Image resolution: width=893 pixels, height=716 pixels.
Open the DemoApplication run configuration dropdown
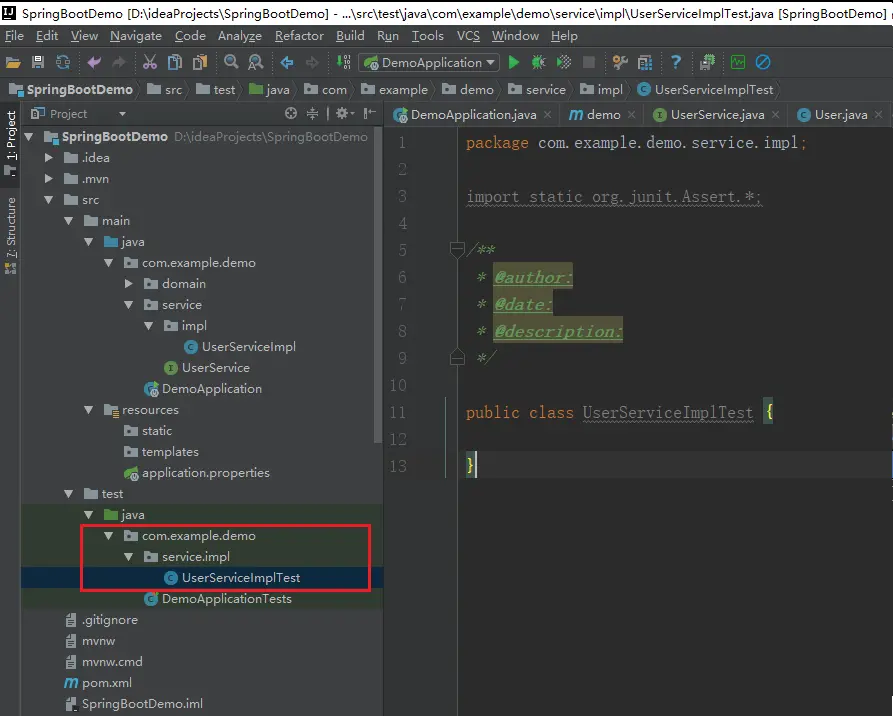[429, 62]
